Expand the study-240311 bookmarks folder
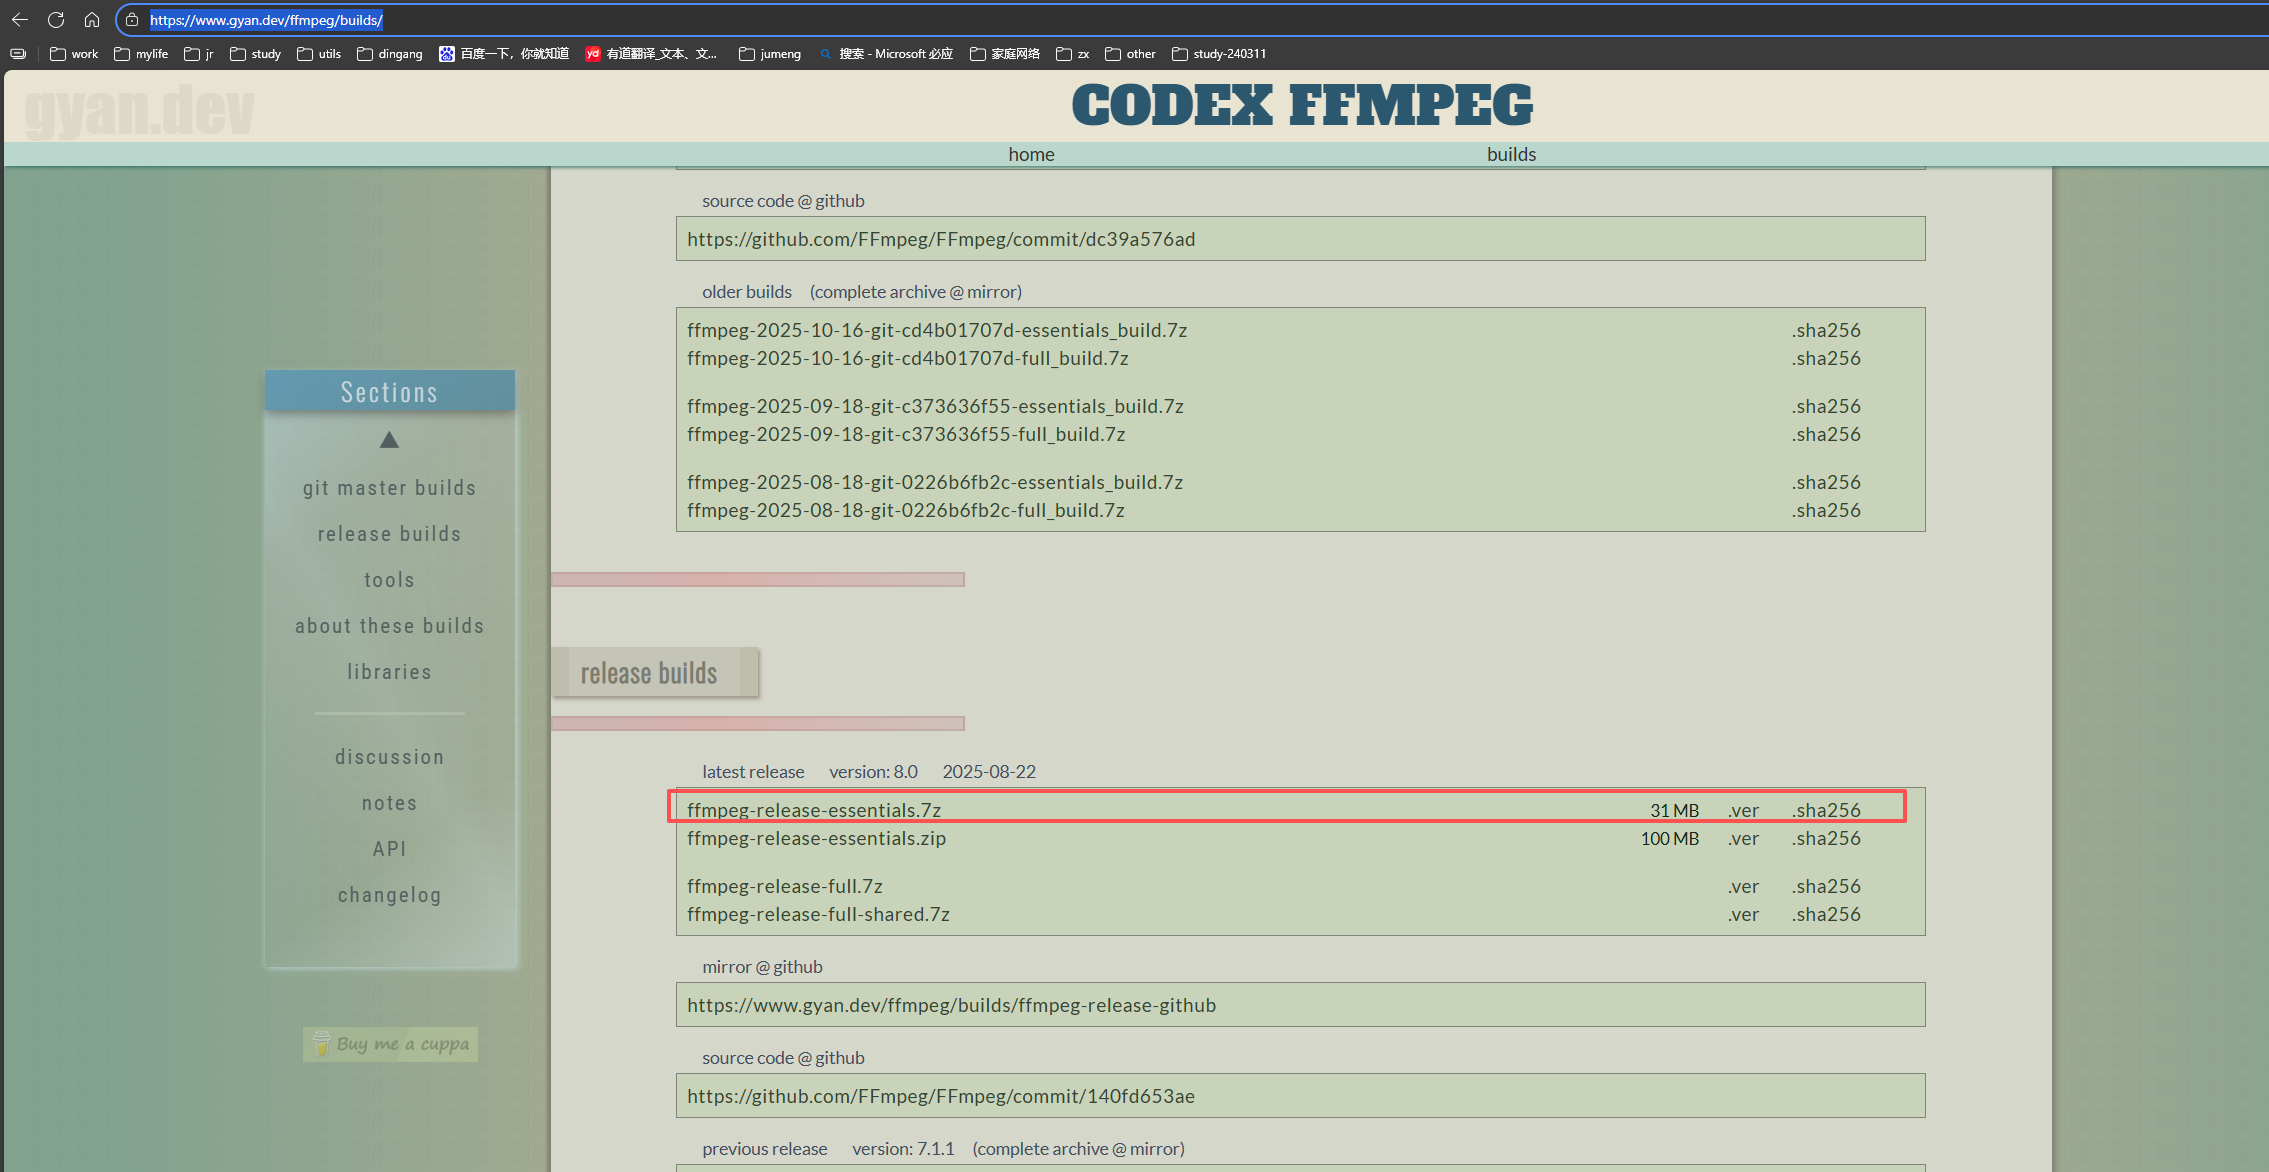2269x1172 pixels. pos(1219,54)
